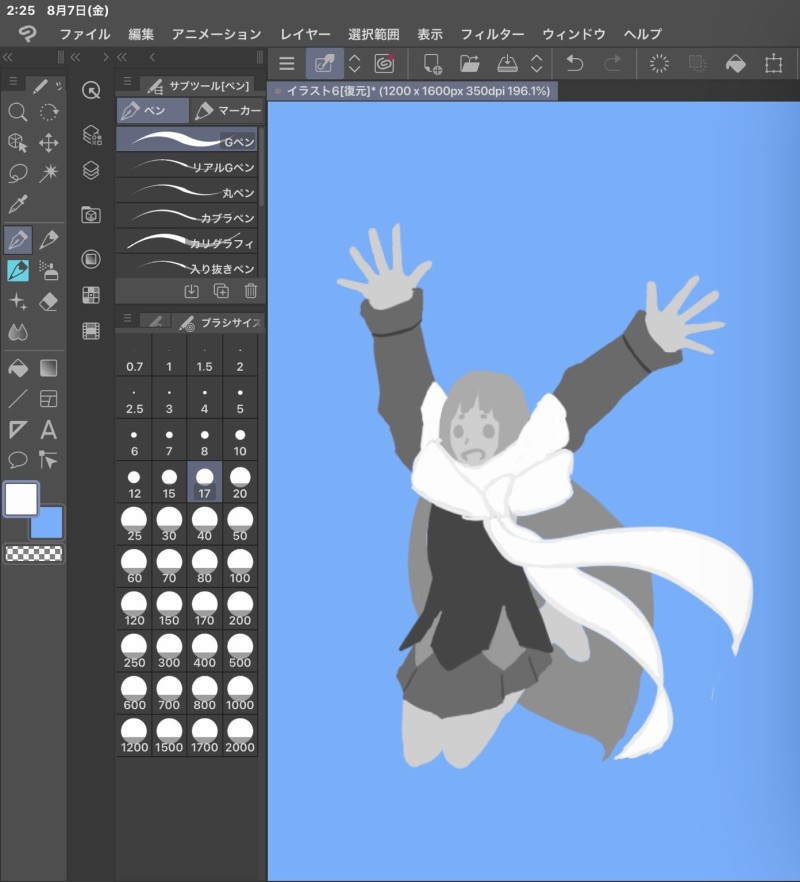Open the Move layer tool

[x=48, y=143]
